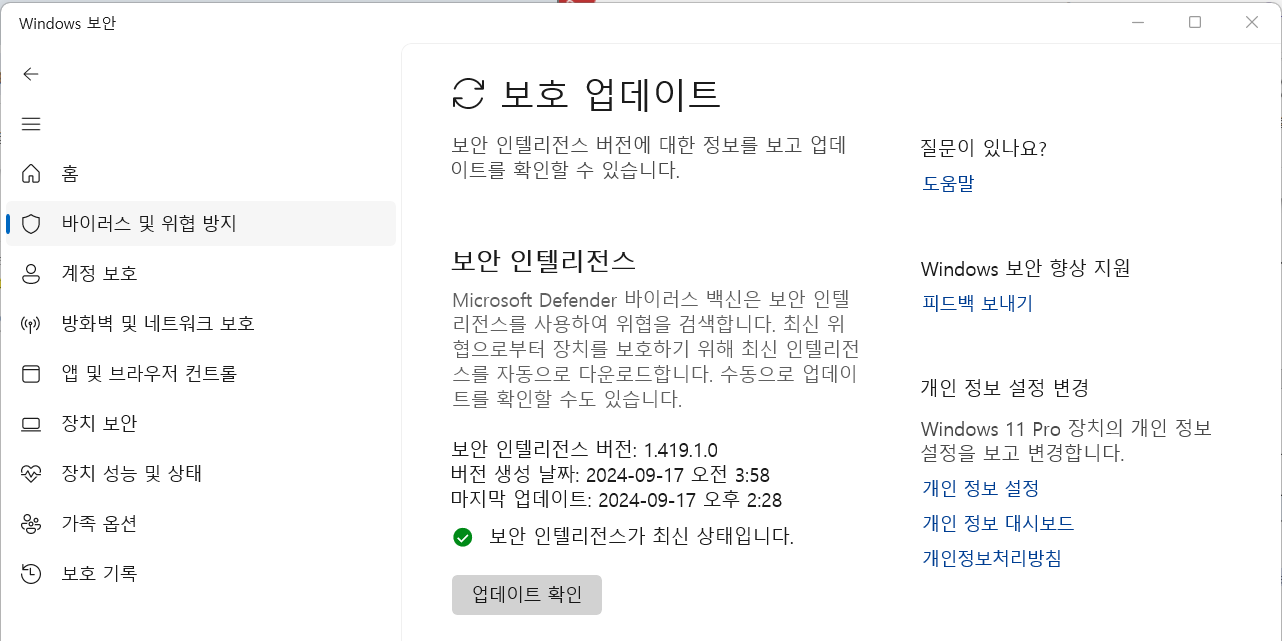
Task: Click the heart monitor icon for 장치 성능 및 상태
Action: pyautogui.click(x=31, y=474)
